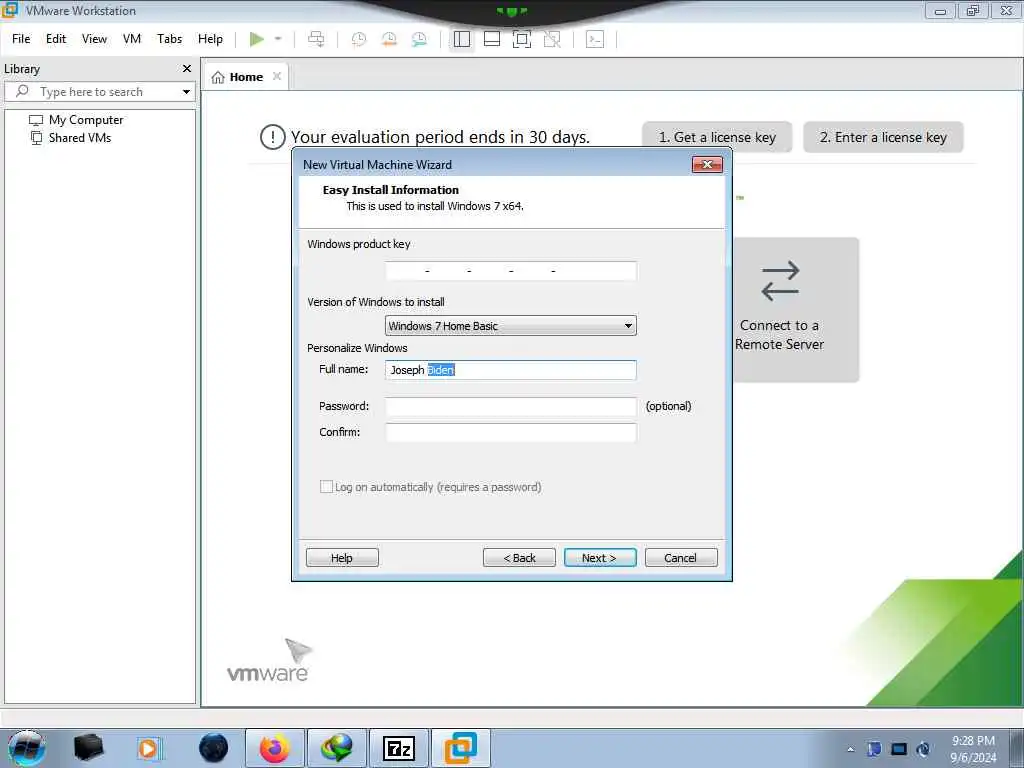Open the View menu
The image size is (1024, 768).
click(x=94, y=39)
